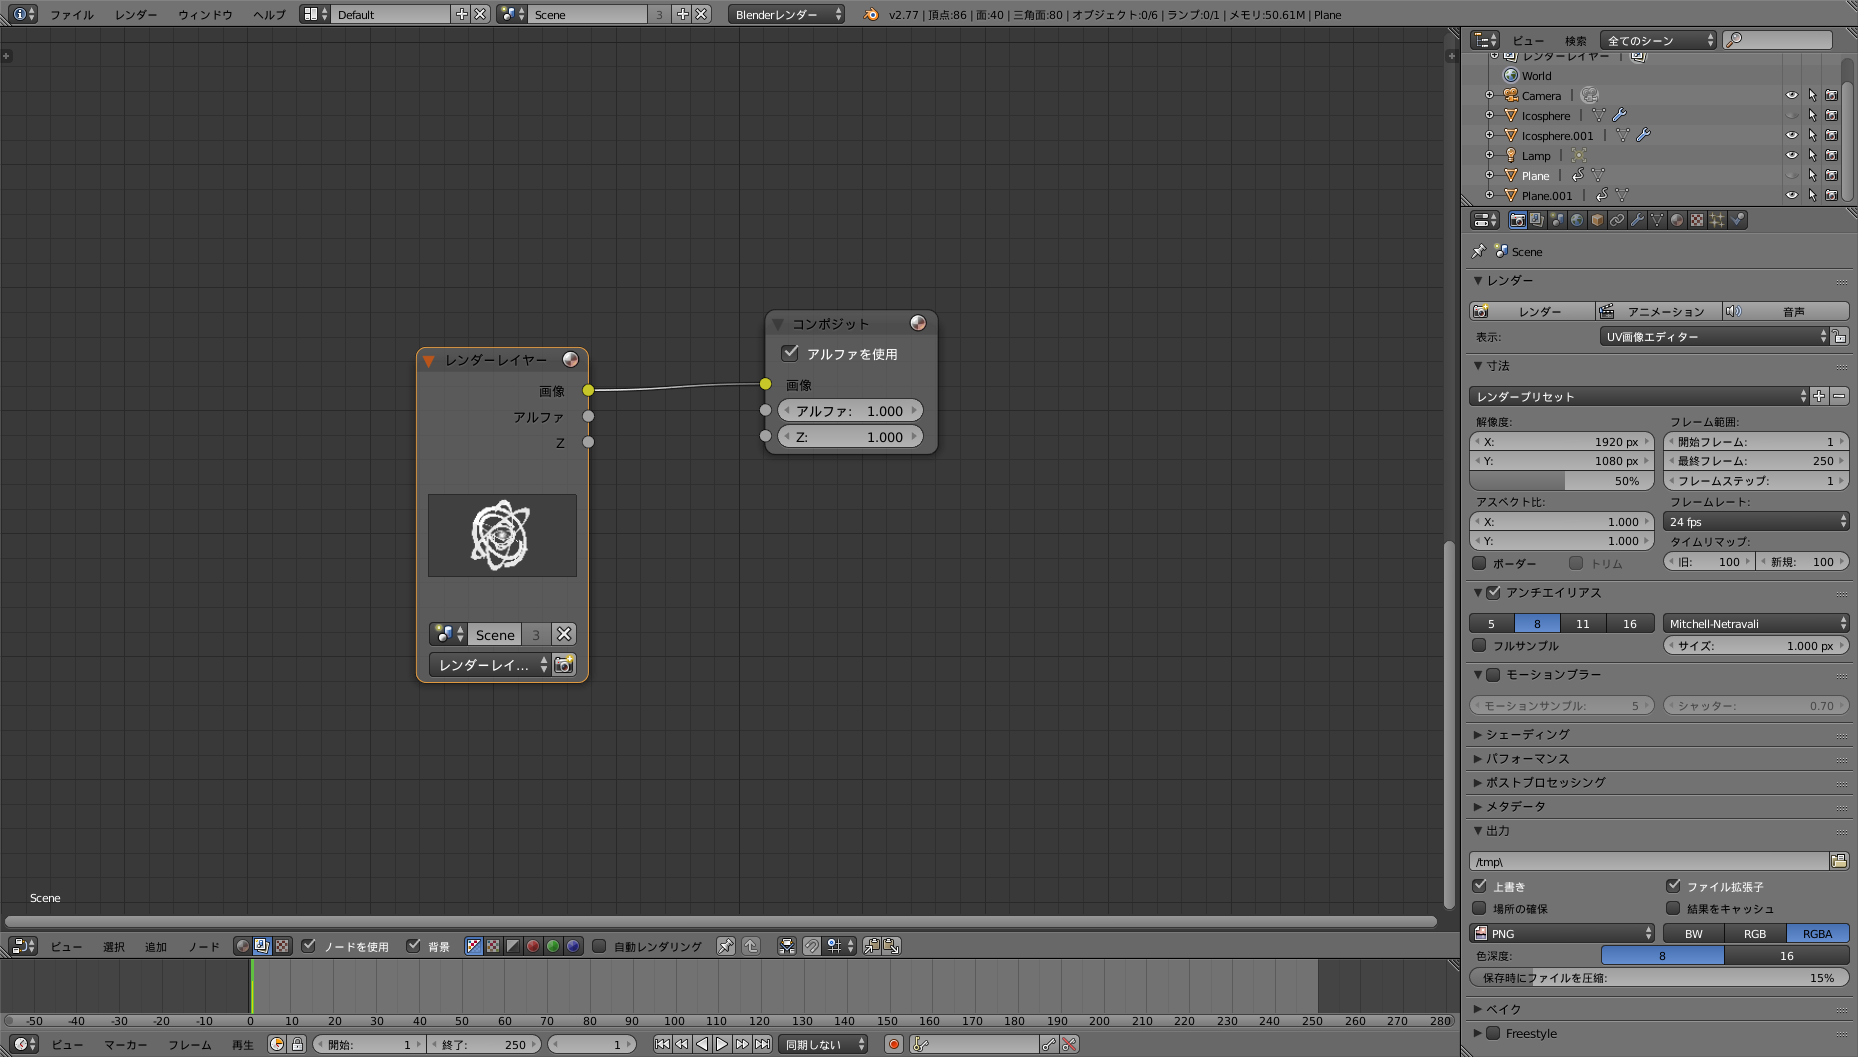Click the '音声' audio button
The width and height of the screenshot is (1858, 1057).
(1786, 311)
